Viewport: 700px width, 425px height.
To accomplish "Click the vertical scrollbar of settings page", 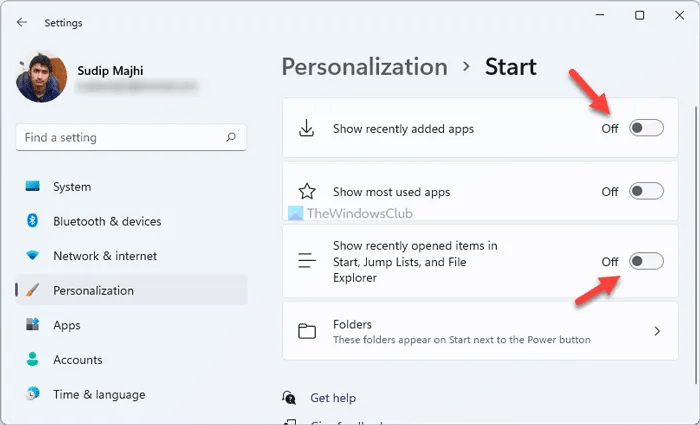I will coord(697,243).
